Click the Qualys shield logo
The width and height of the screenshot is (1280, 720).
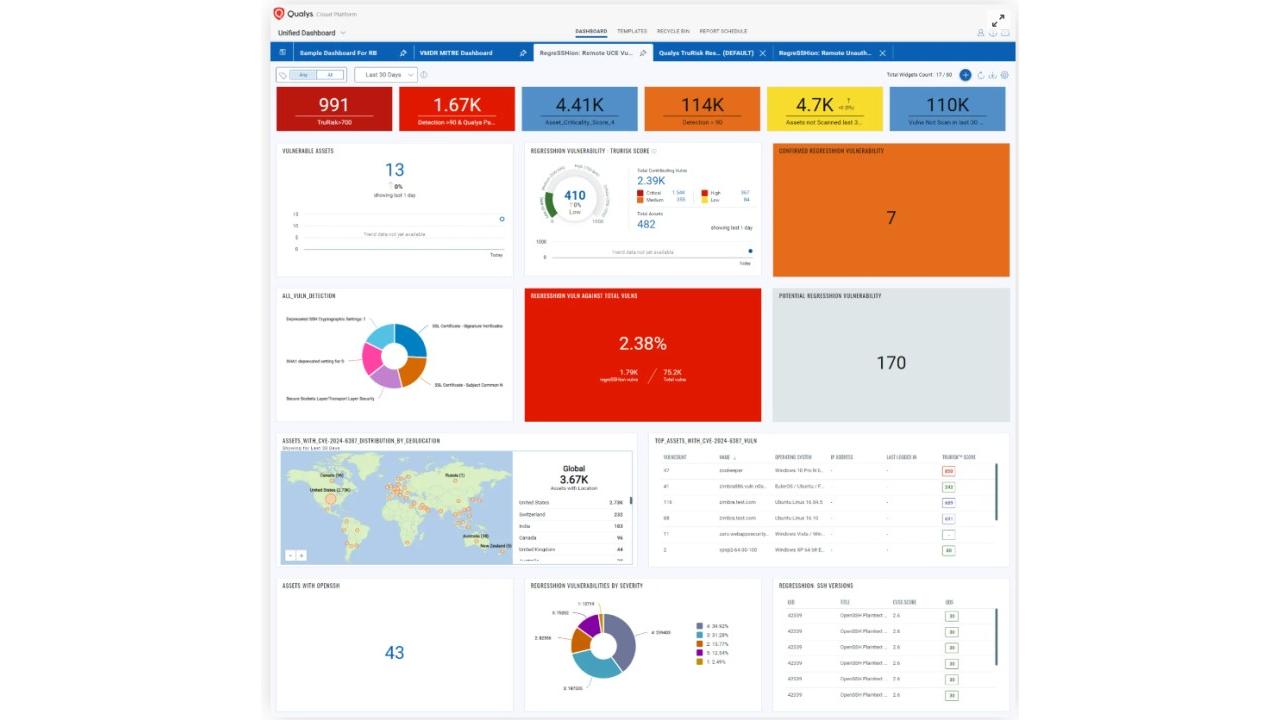pos(279,13)
